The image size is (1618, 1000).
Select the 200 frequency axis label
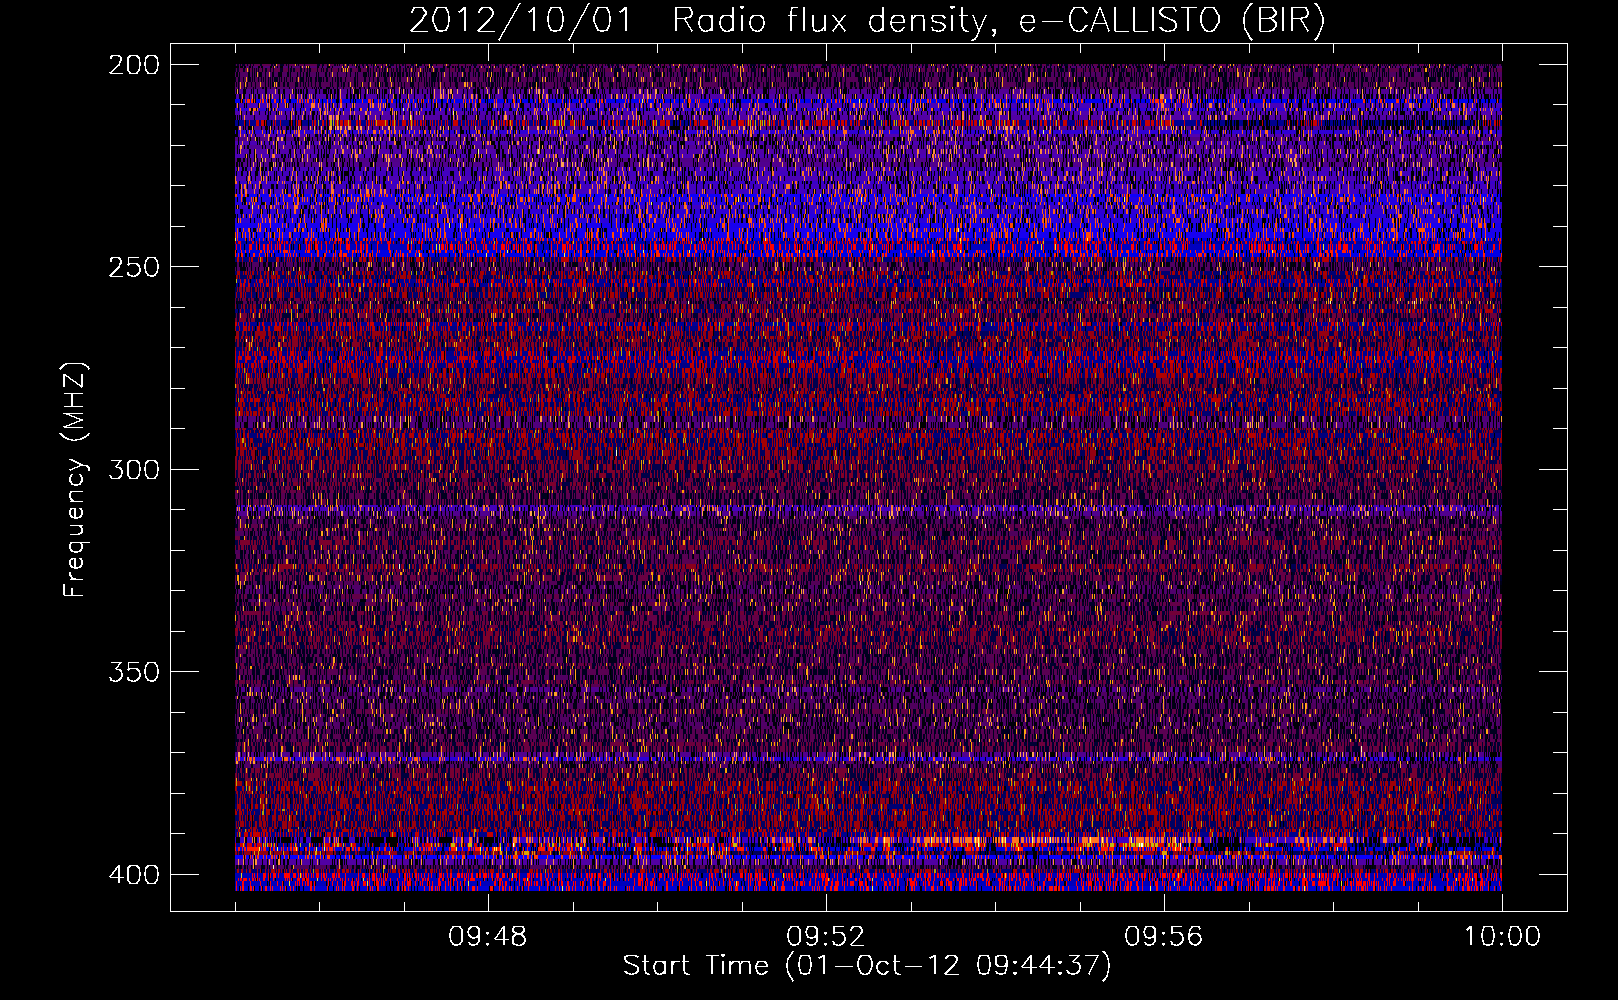(x=133, y=65)
